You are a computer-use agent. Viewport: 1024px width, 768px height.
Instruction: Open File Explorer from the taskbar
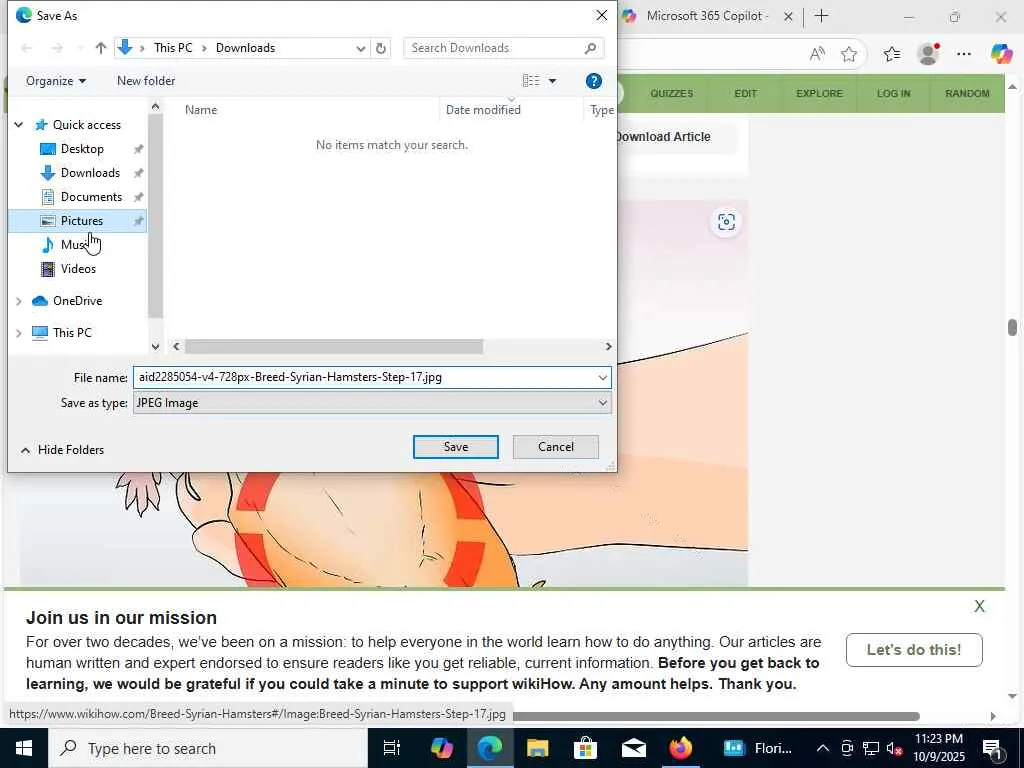point(537,748)
